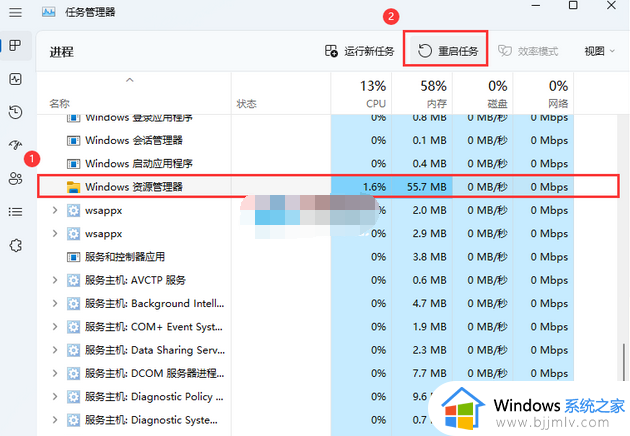
Task: Sort by the 名称 column header
Action: [x=134, y=93]
